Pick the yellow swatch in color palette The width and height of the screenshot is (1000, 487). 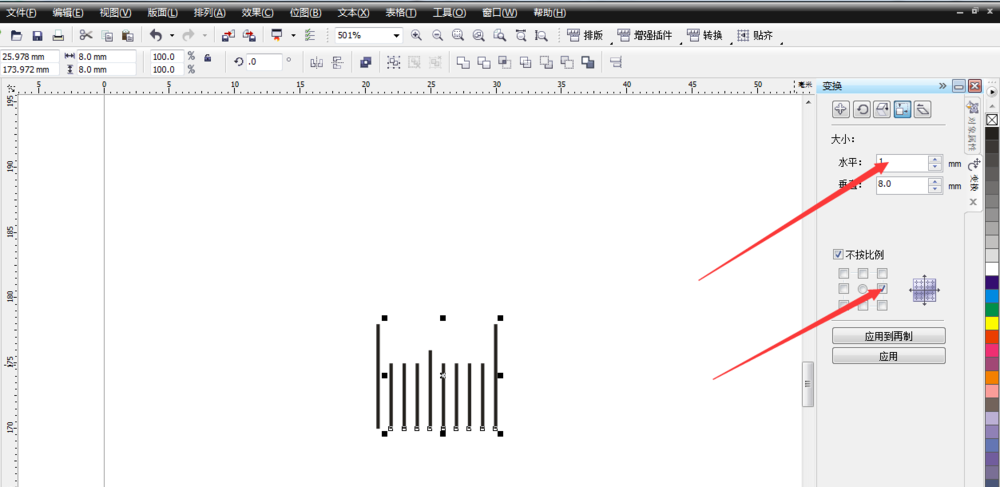tap(992, 323)
